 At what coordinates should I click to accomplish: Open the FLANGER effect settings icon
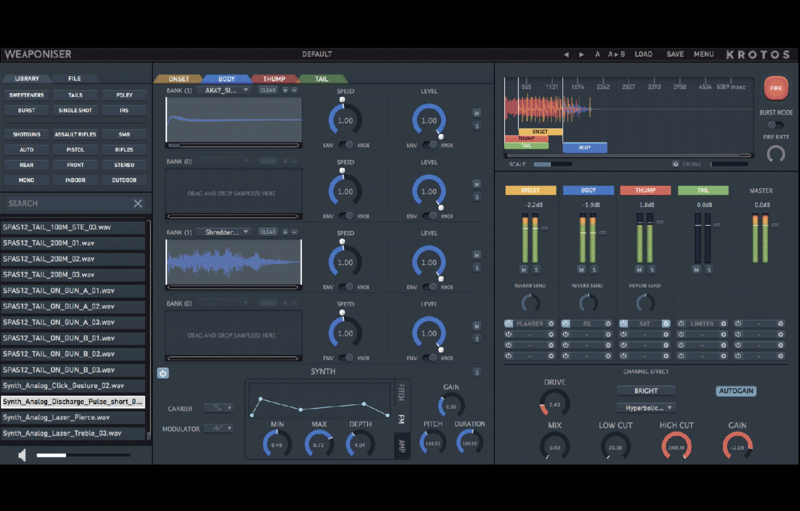point(551,323)
